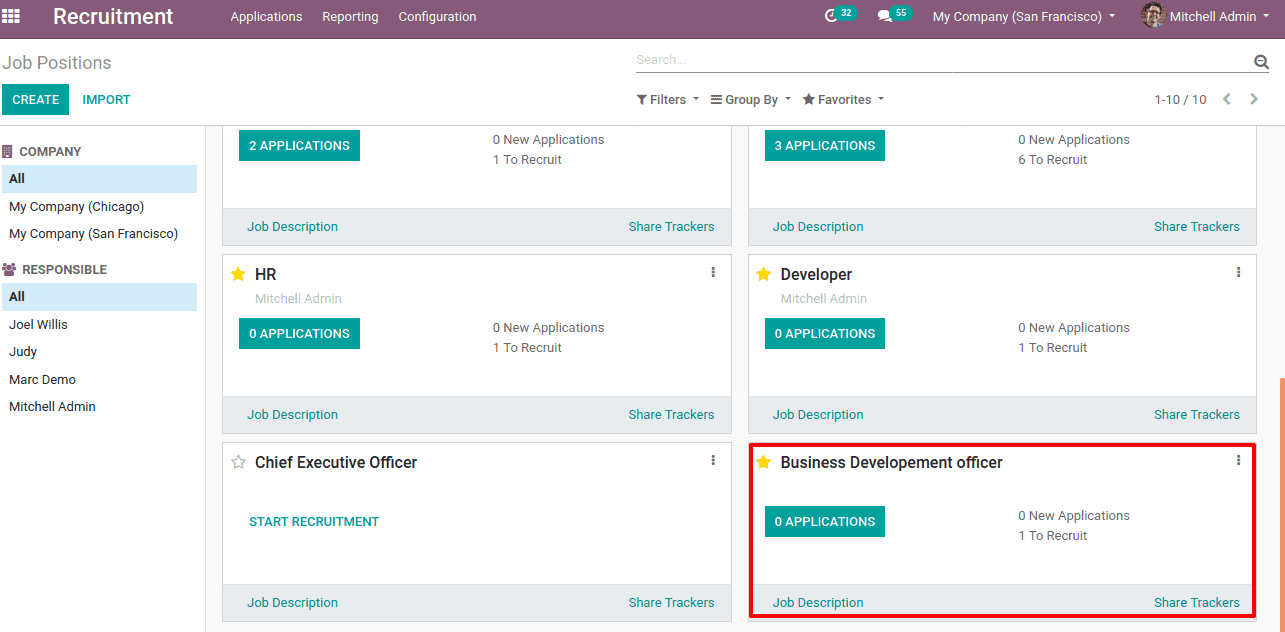Click the CREATE button
Image resolution: width=1285 pixels, height=632 pixels.
(x=36, y=99)
